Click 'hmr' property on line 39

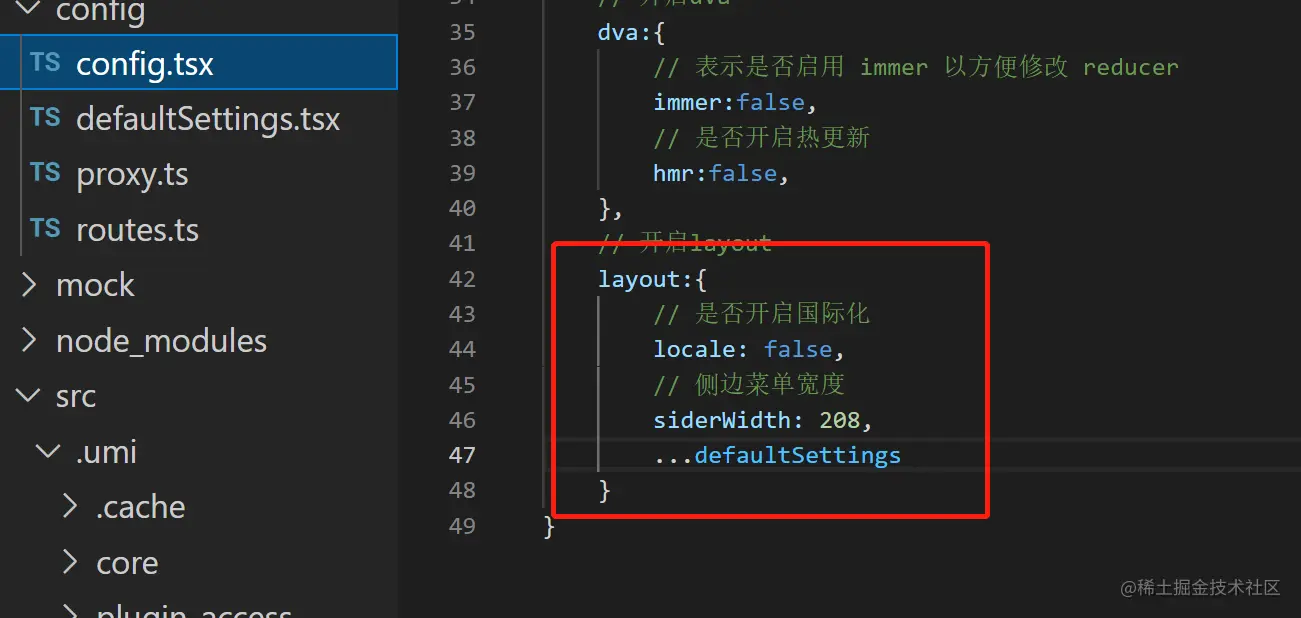tap(674, 174)
